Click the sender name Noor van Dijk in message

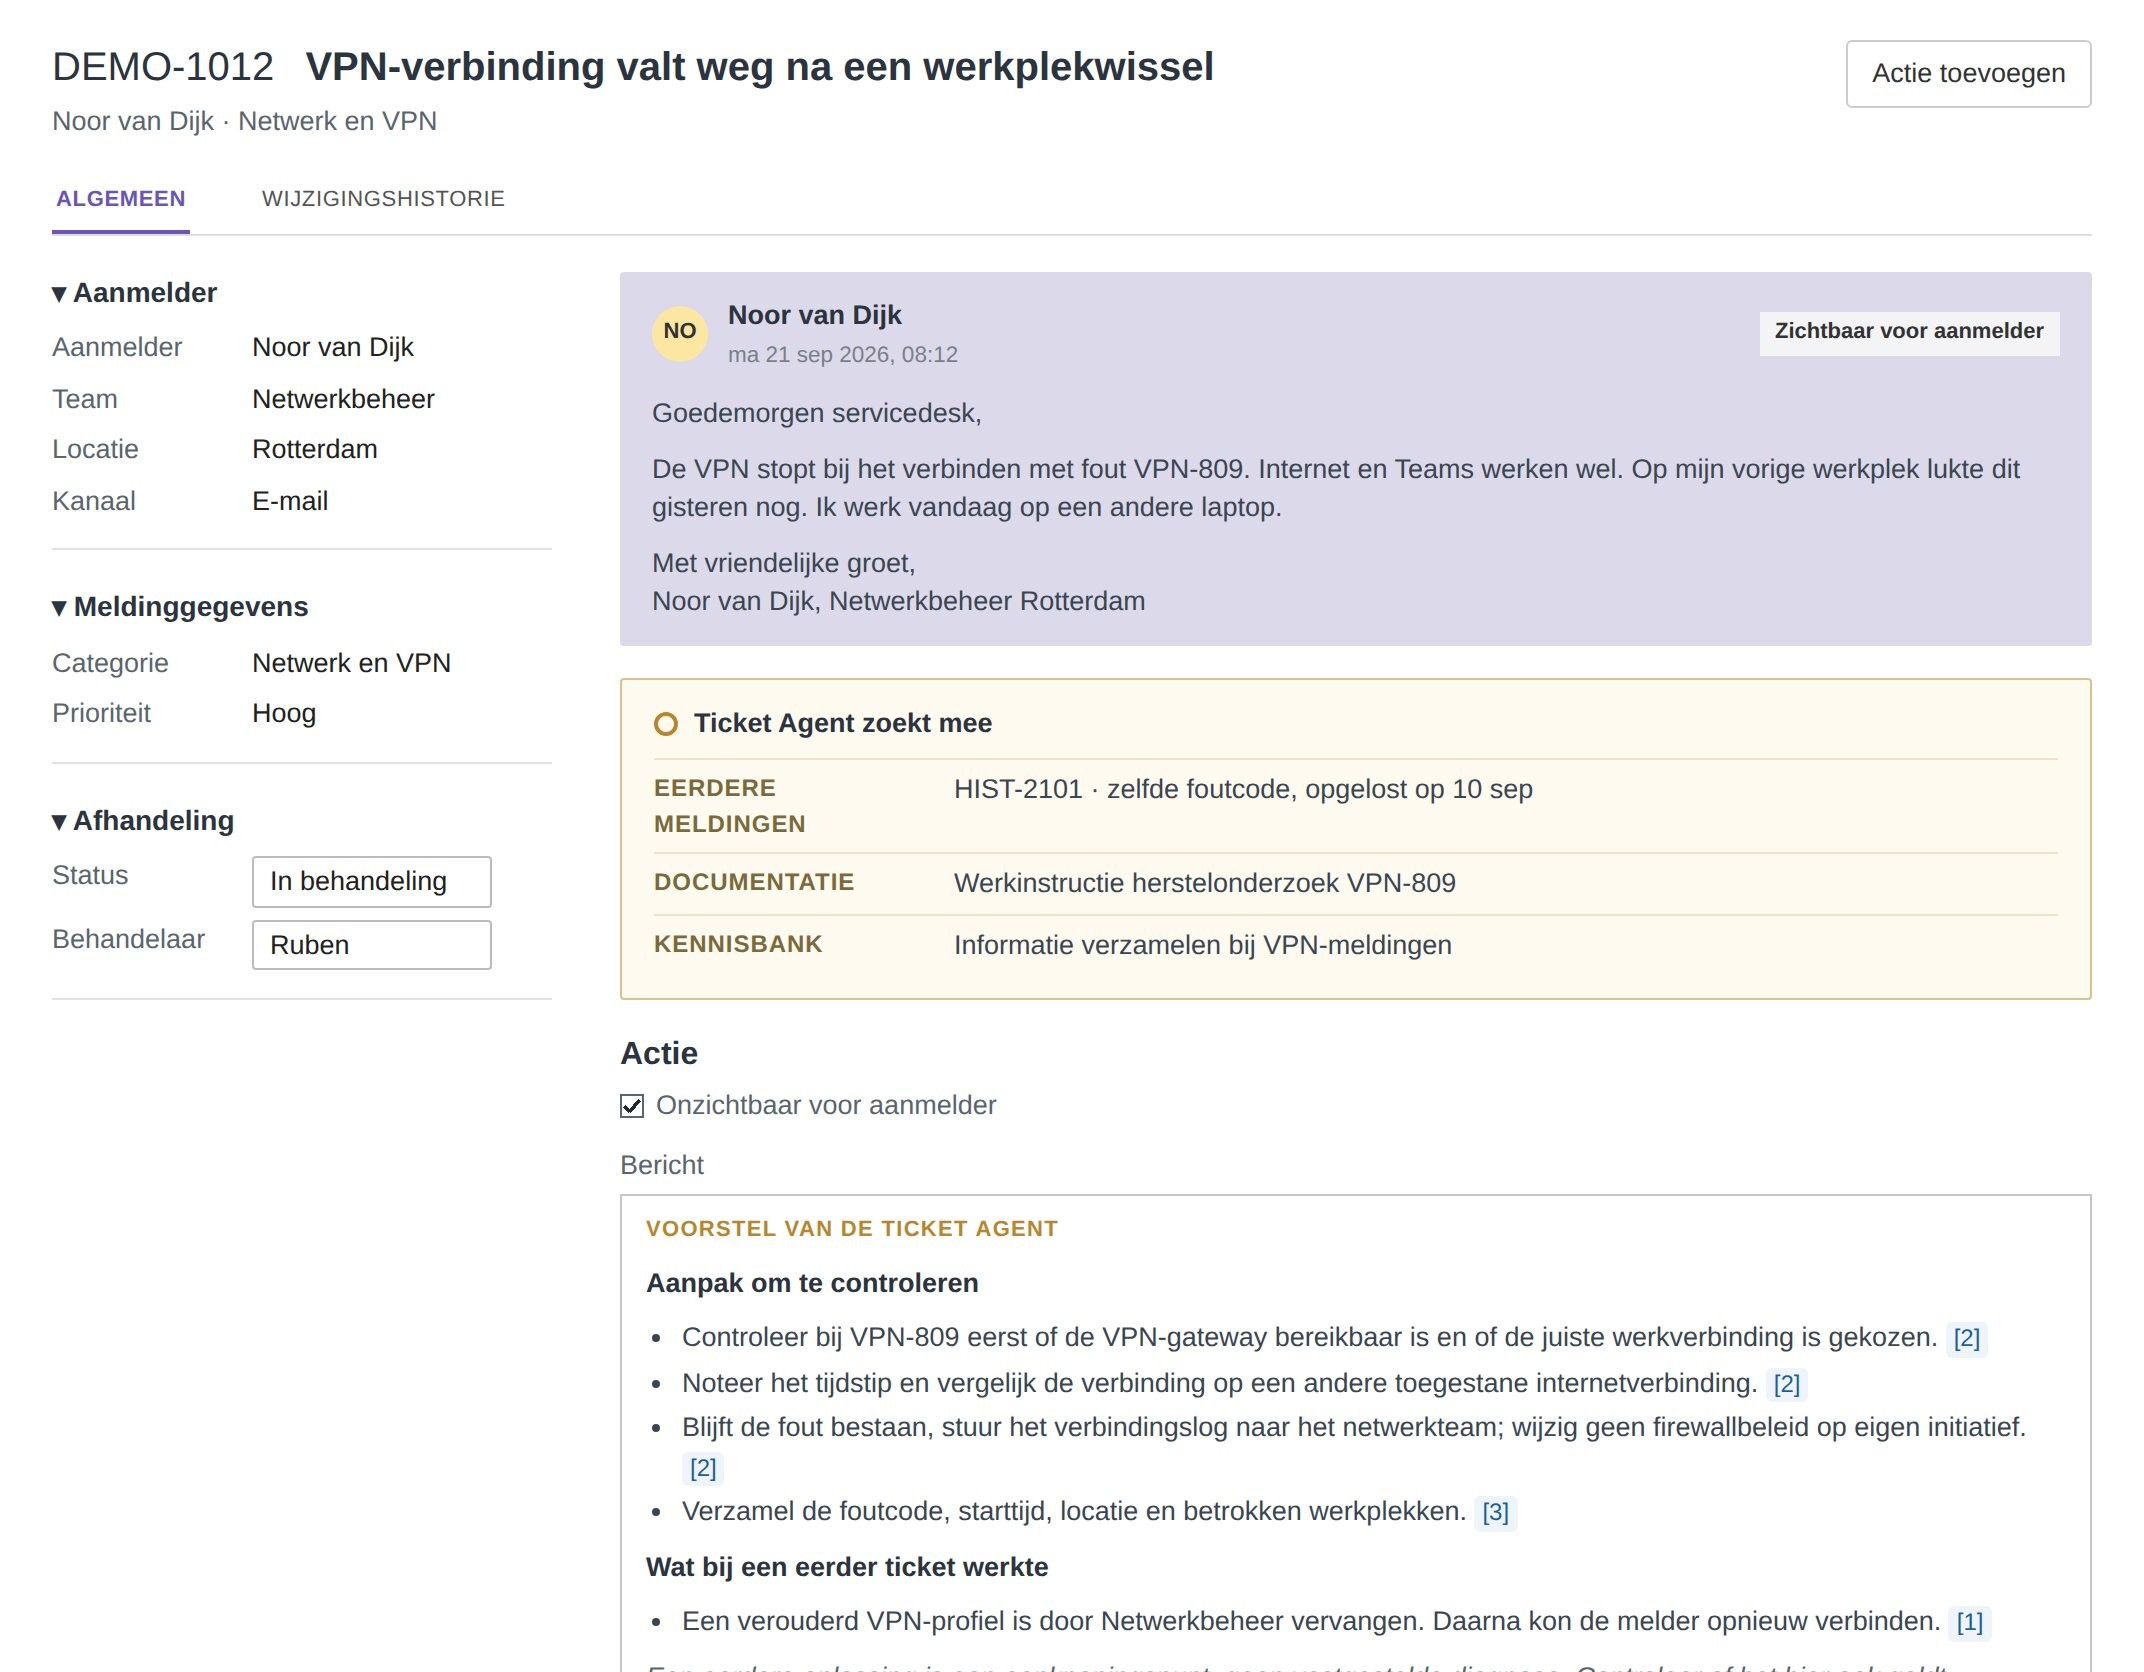point(814,316)
